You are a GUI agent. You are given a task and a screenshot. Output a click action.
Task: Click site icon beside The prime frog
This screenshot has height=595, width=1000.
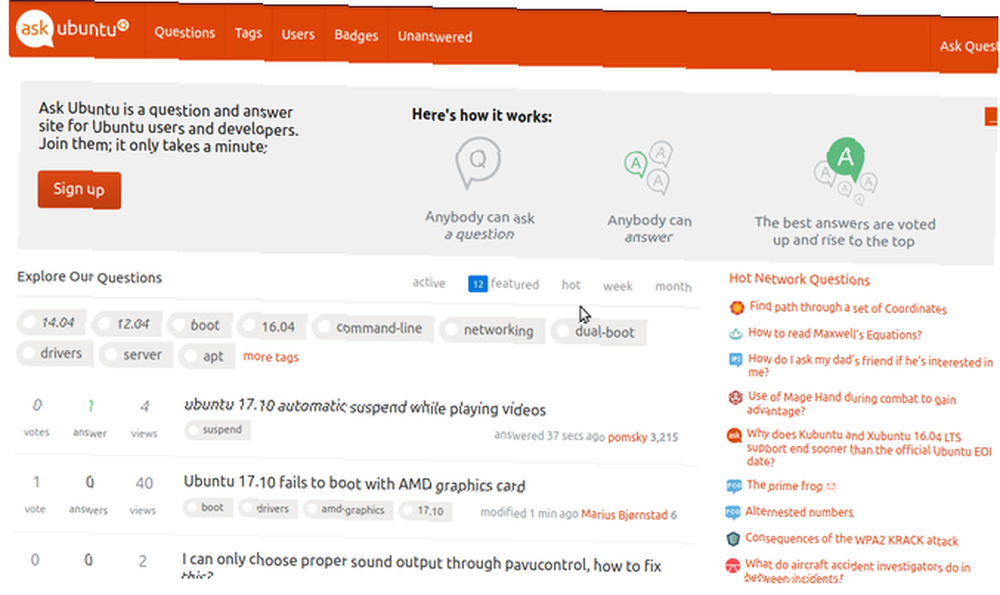click(x=734, y=486)
